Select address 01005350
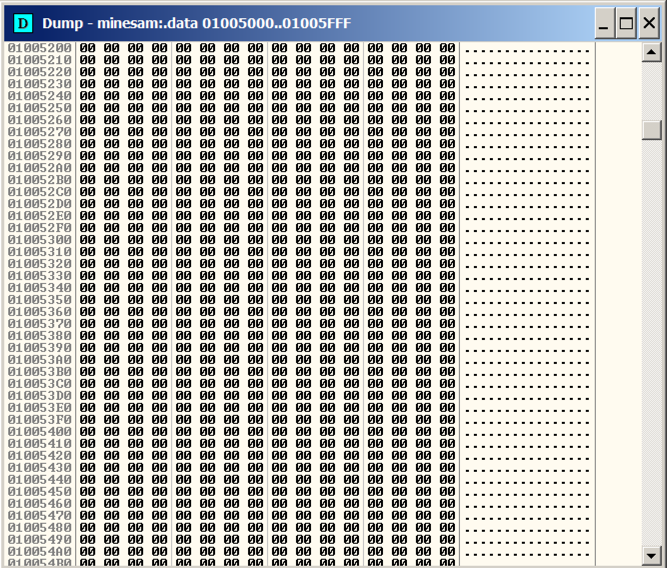The width and height of the screenshot is (667, 568). click(40, 300)
